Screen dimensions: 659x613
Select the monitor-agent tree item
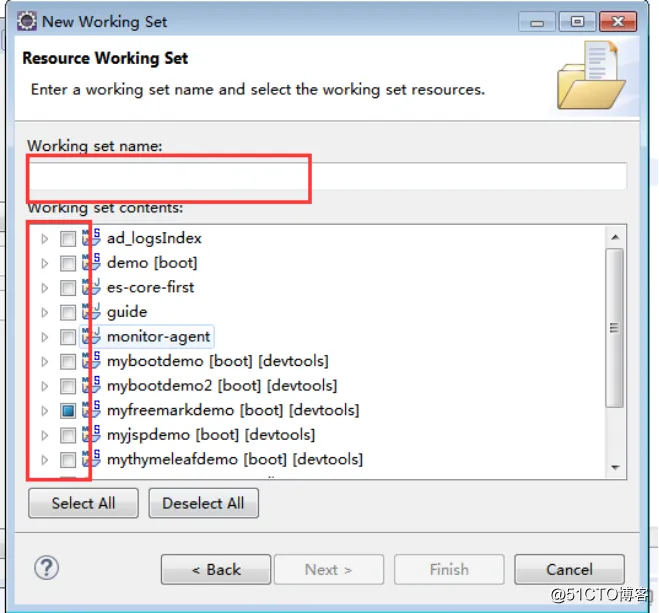(158, 336)
